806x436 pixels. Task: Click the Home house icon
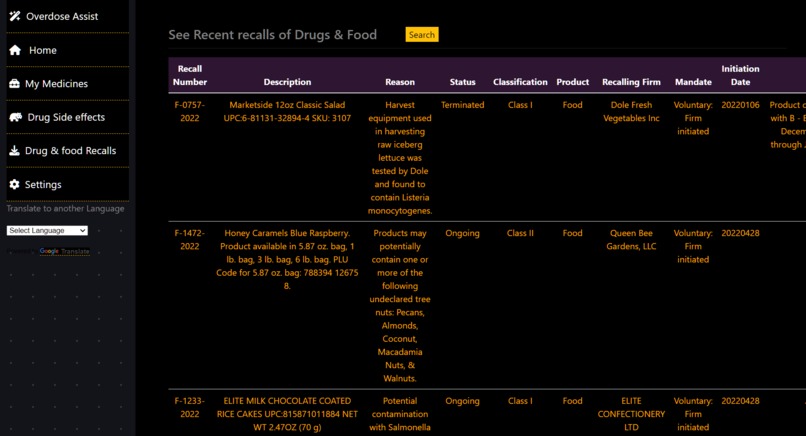pos(15,50)
